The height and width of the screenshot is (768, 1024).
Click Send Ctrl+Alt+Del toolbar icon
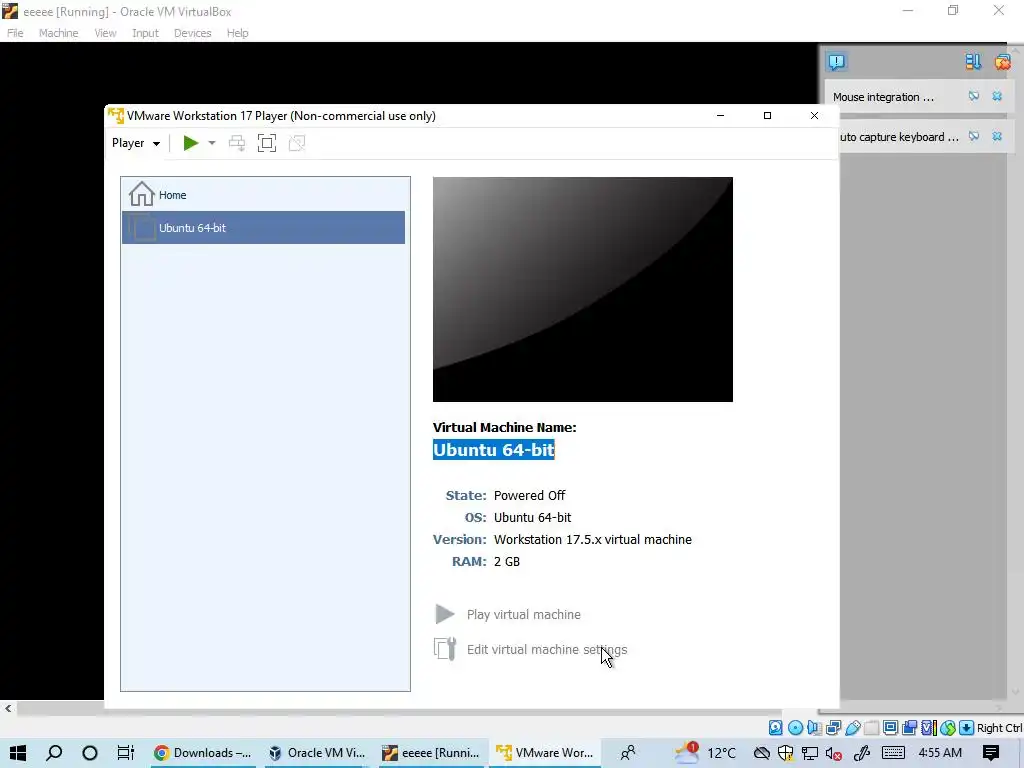pyautogui.click(x=236, y=143)
